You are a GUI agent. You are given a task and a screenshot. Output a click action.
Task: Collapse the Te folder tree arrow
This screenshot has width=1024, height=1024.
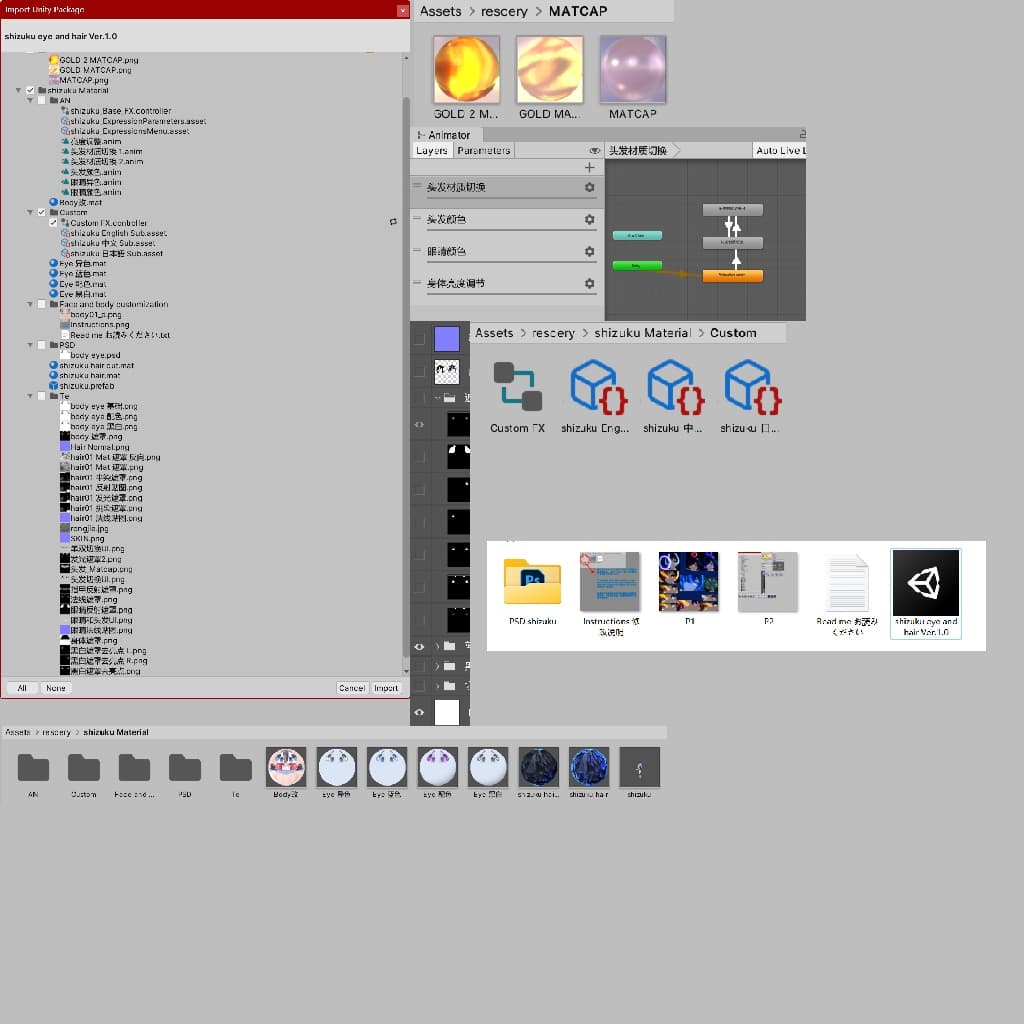click(x=29, y=396)
